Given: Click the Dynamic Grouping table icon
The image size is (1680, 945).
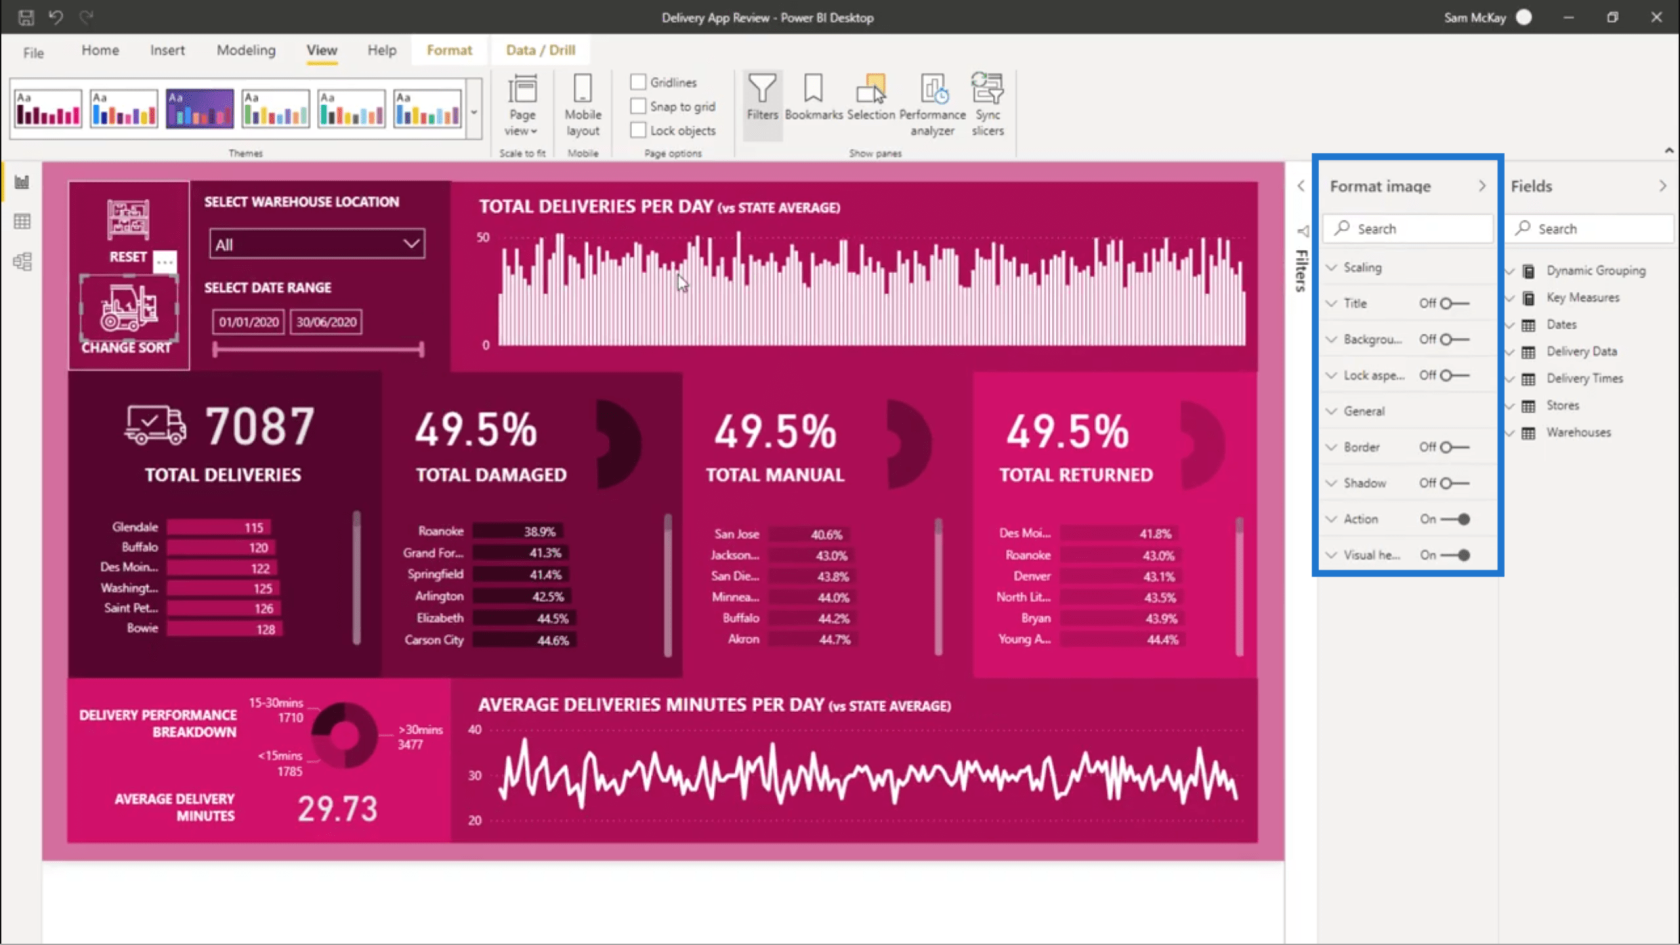Looking at the screenshot, I should click(1528, 271).
